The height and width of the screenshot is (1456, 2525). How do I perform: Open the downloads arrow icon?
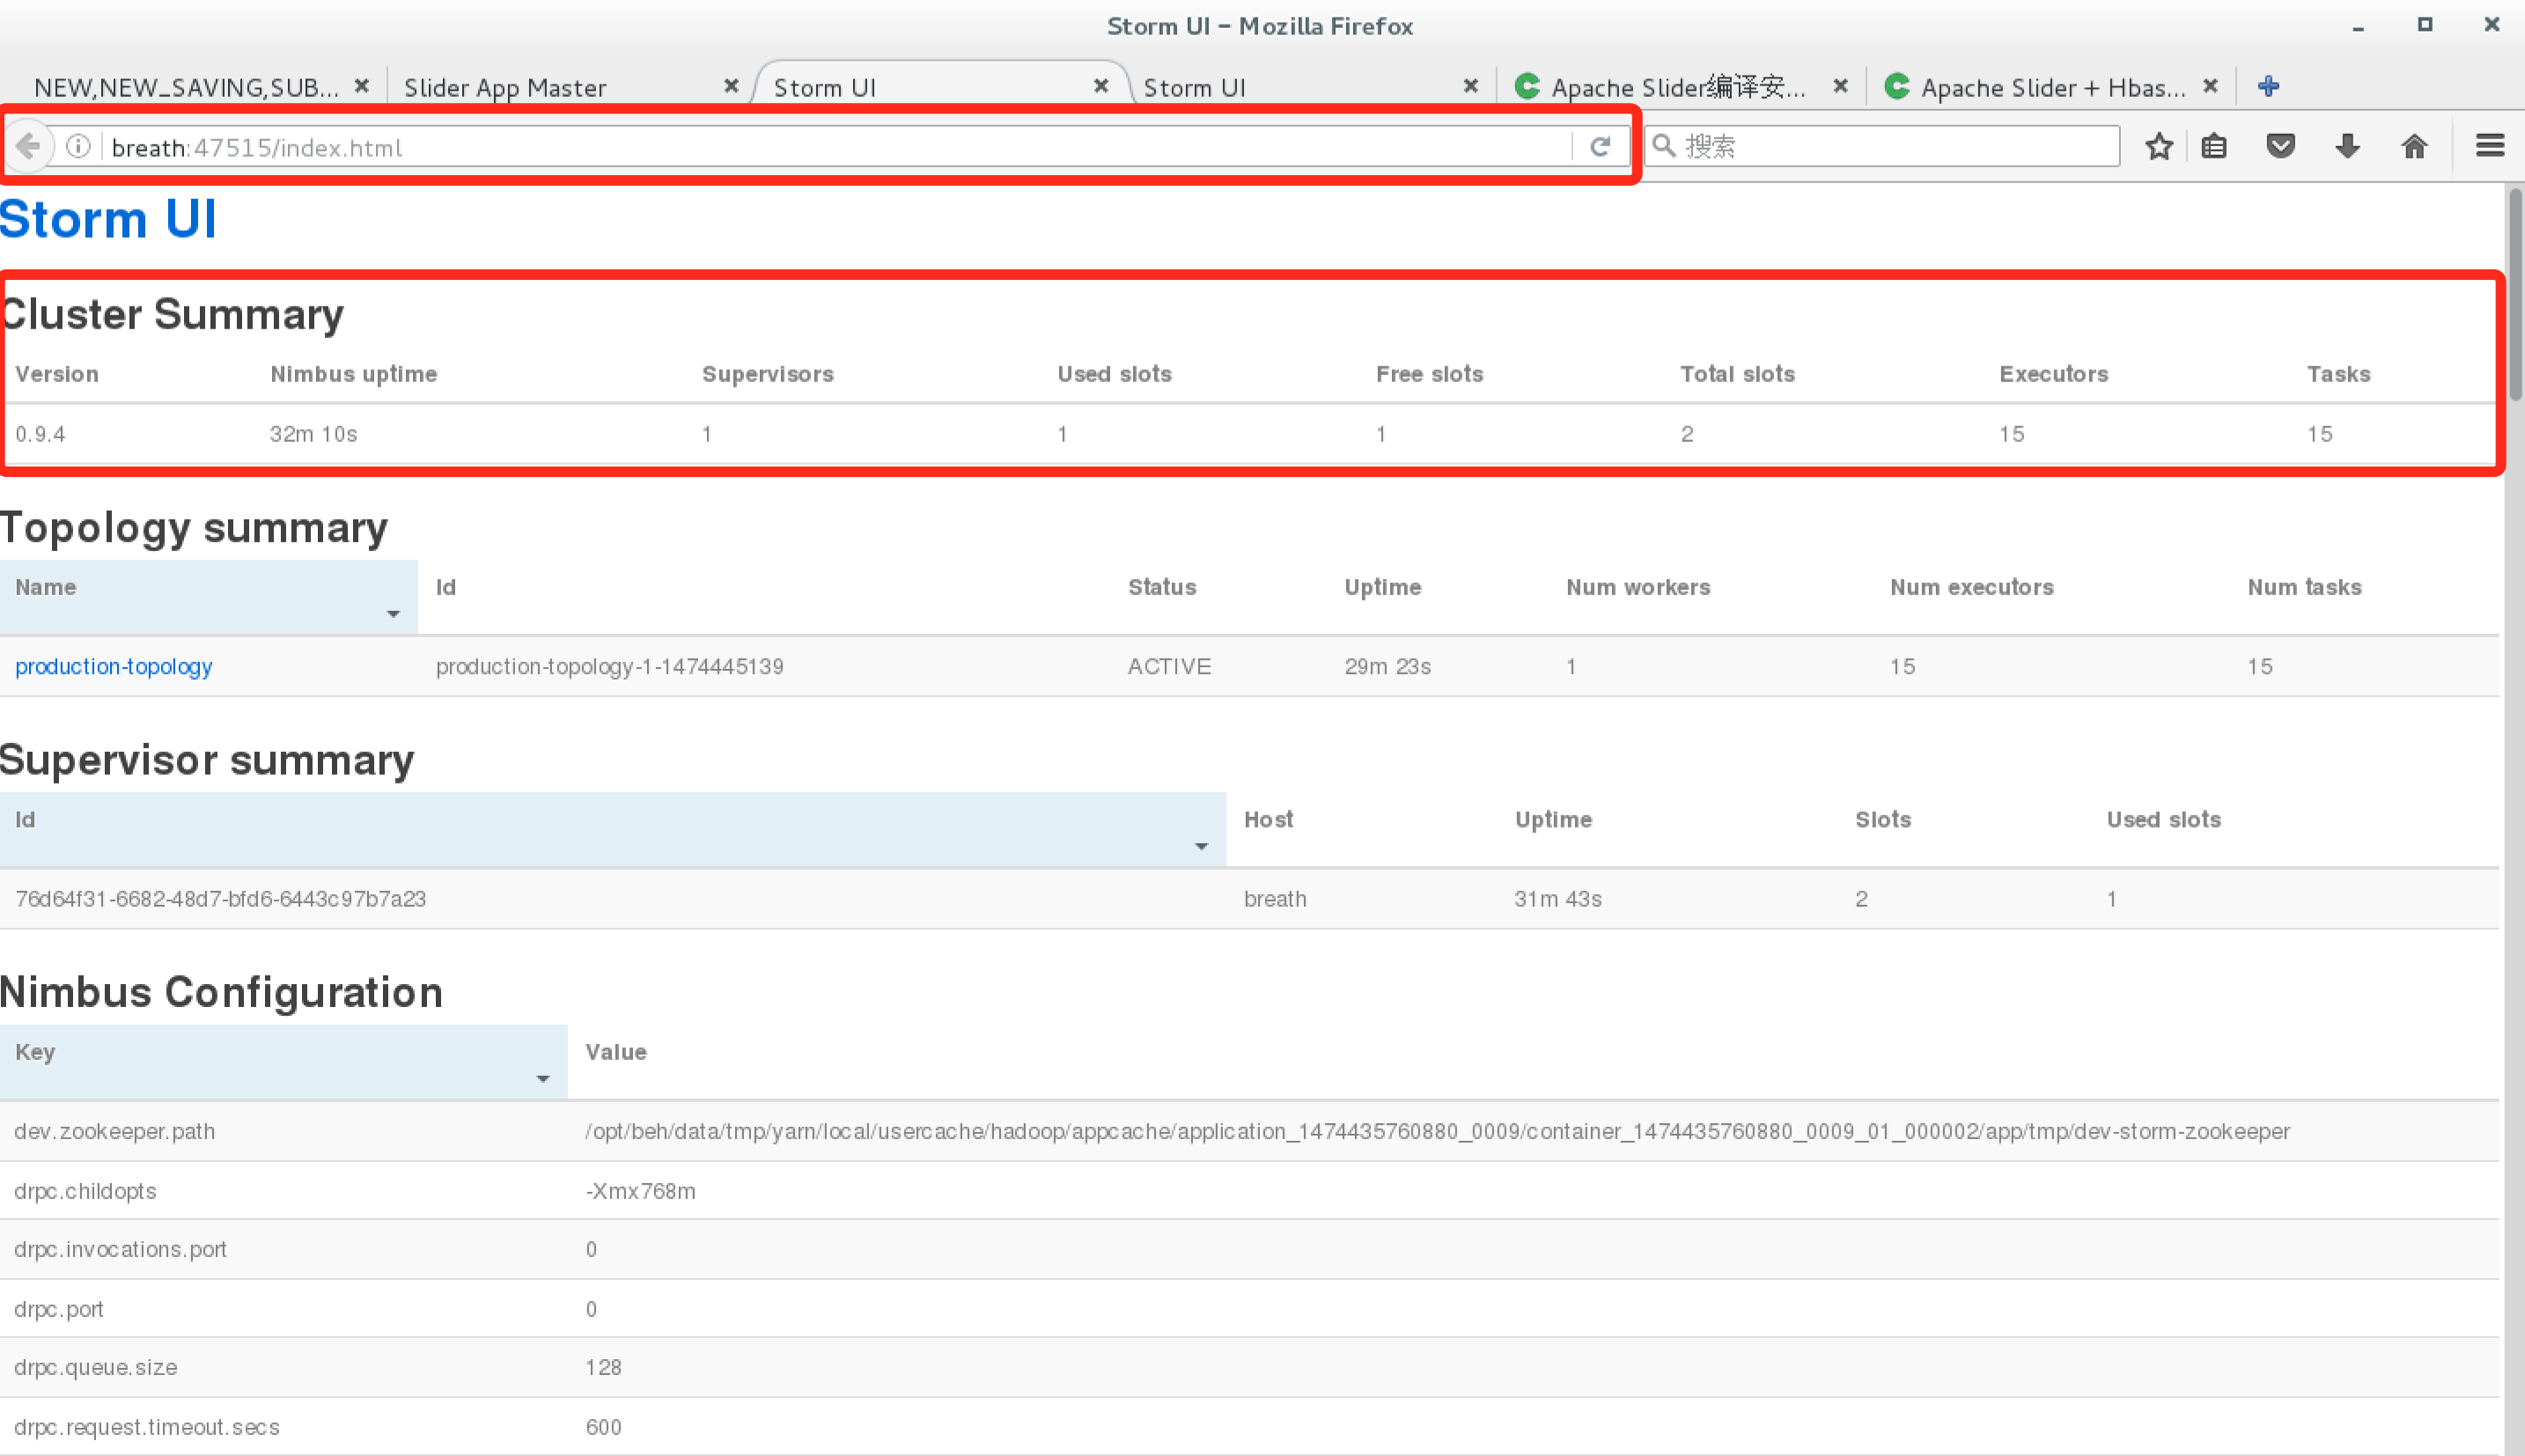(2347, 147)
